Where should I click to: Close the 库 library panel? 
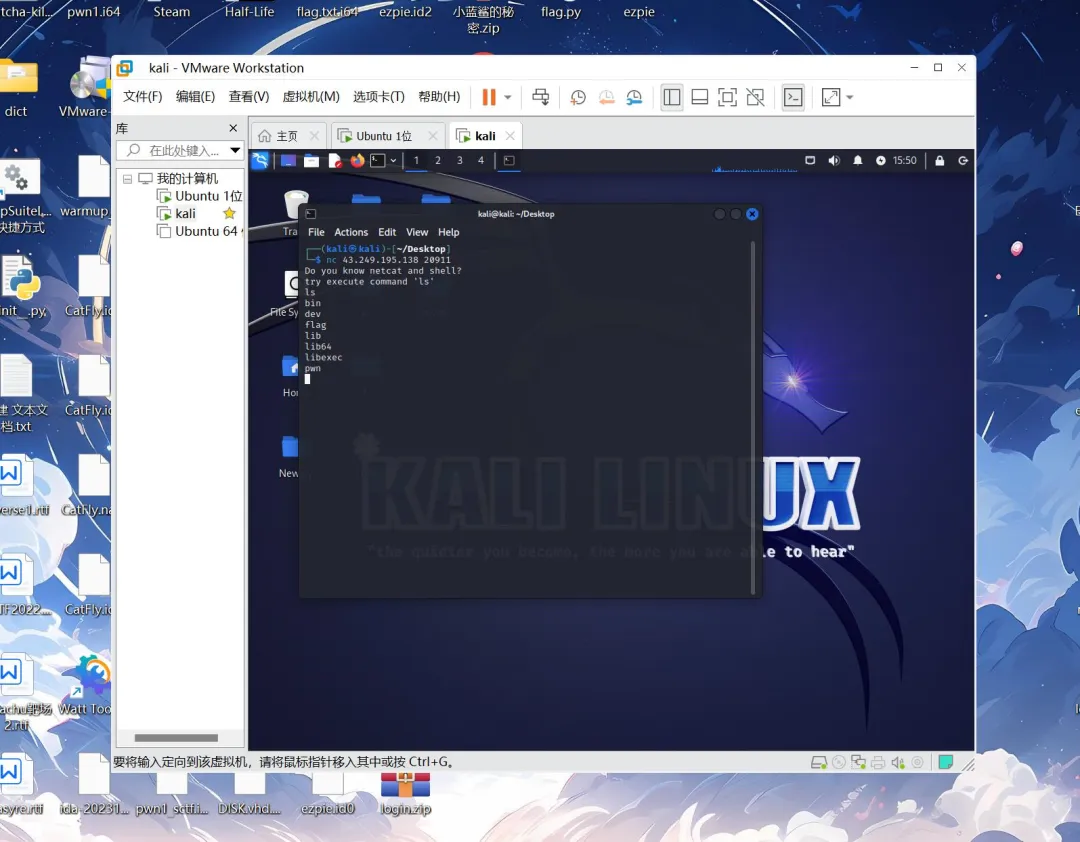pos(233,128)
